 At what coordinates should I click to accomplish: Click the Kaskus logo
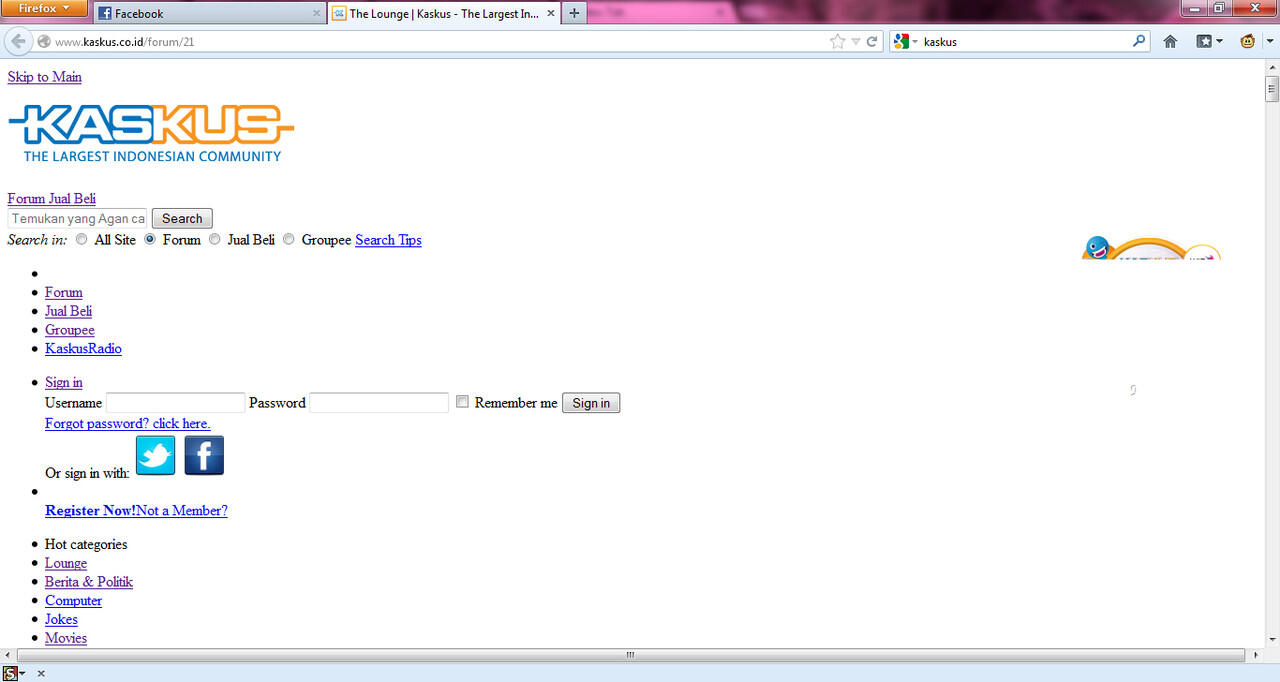click(x=151, y=133)
